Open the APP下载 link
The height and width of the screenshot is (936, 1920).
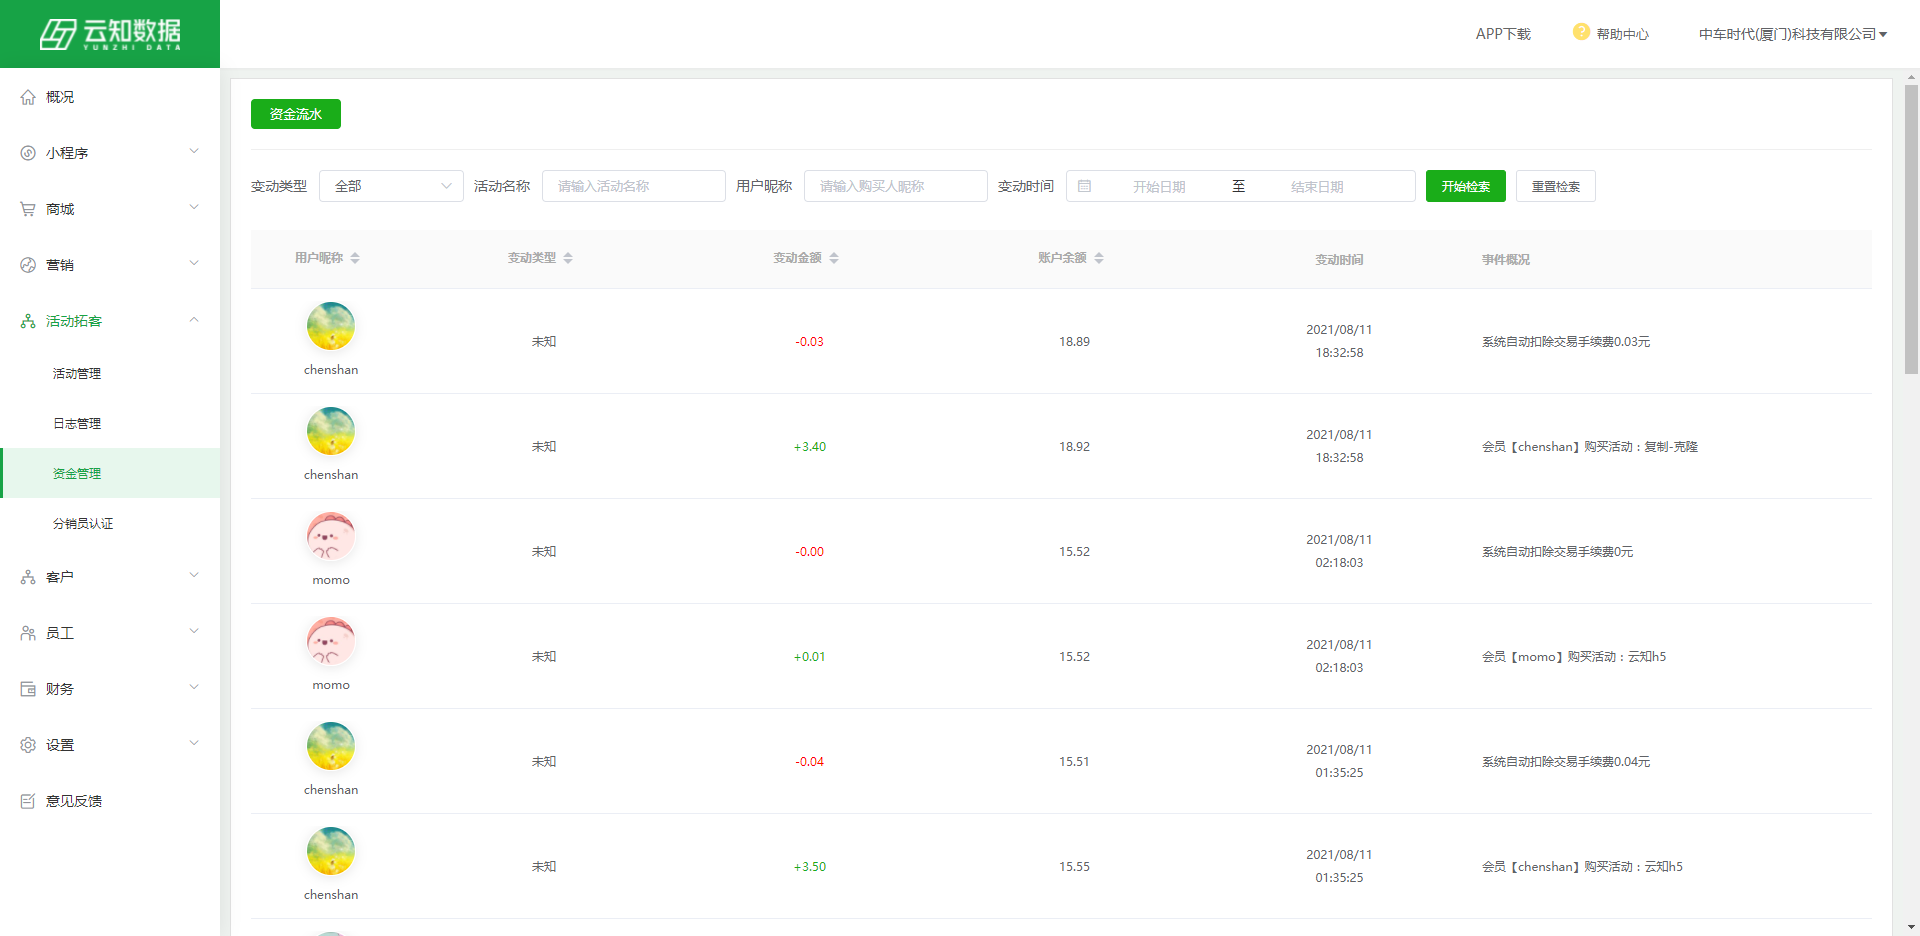tap(1503, 34)
